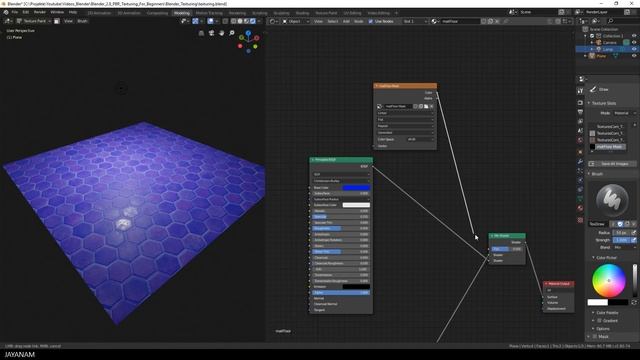Screen dimensions: 640x360
Task: Expand the Options panel
Action: pyautogui.click(x=601, y=329)
